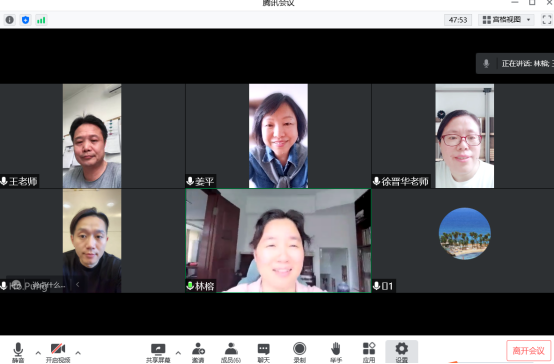Viewport: 554px width, 364px height.
Task: Select 姜平's video tile
Action: pyautogui.click(x=278, y=136)
